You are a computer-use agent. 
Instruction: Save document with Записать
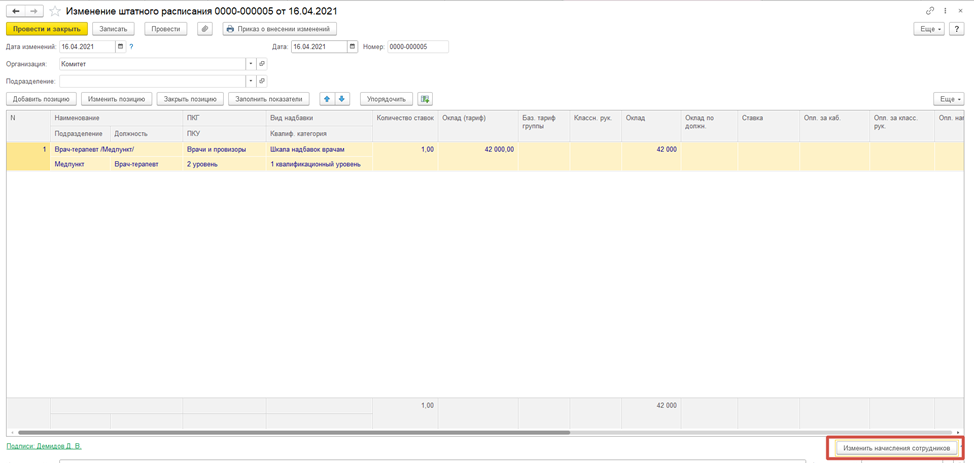(114, 29)
